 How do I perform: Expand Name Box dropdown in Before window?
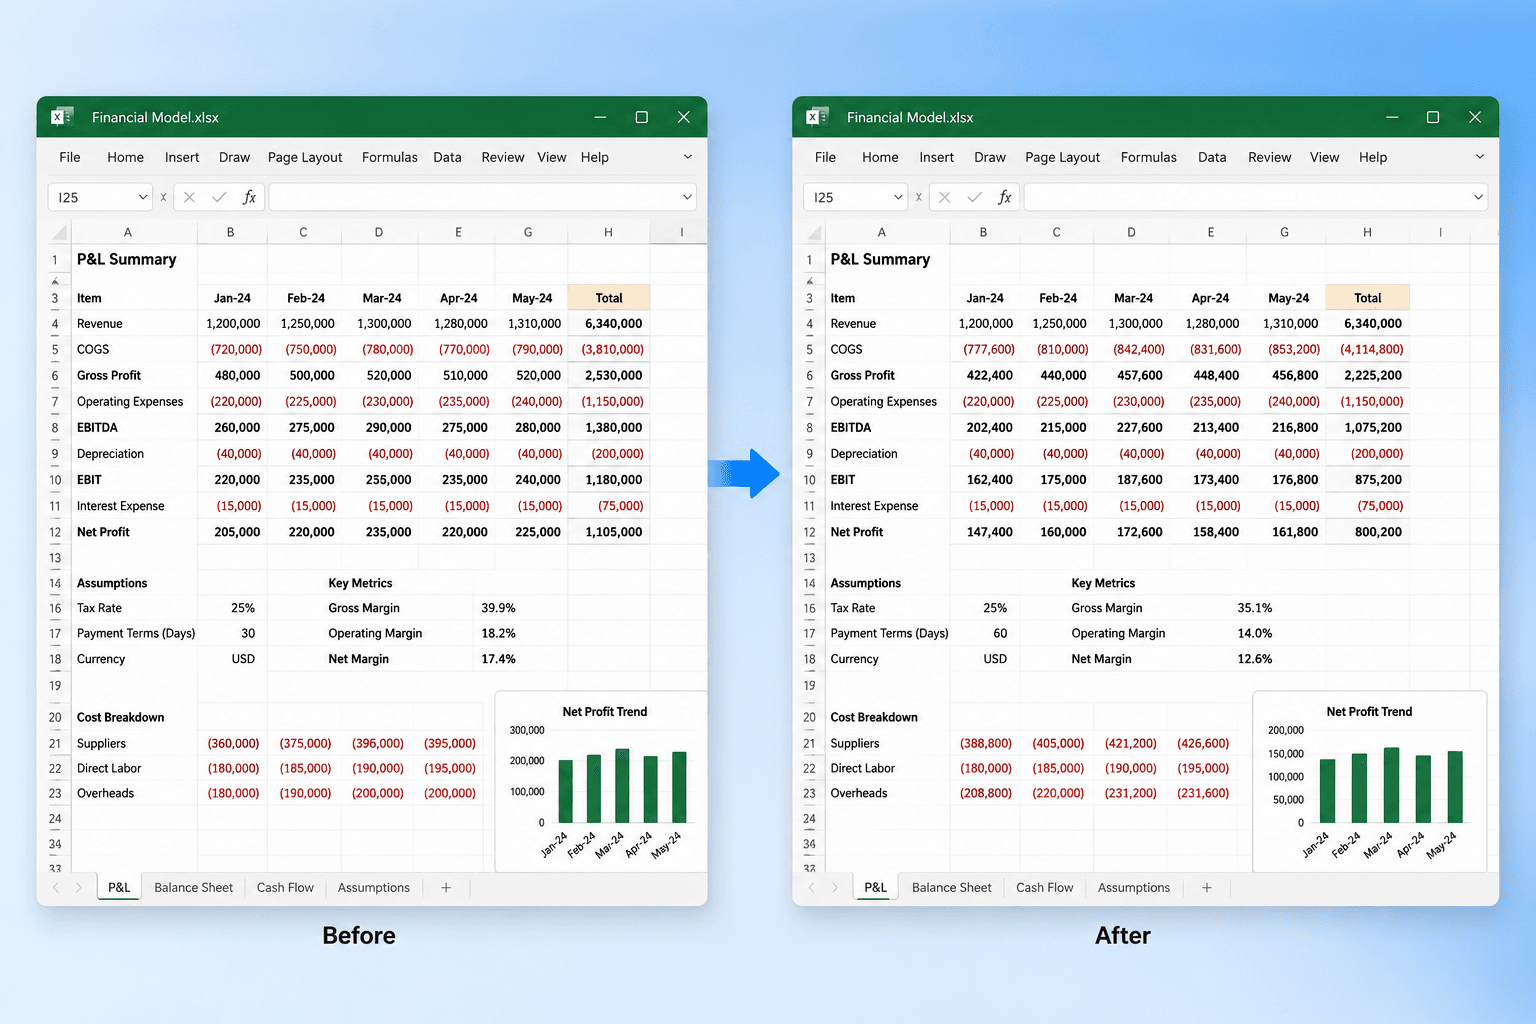click(143, 197)
